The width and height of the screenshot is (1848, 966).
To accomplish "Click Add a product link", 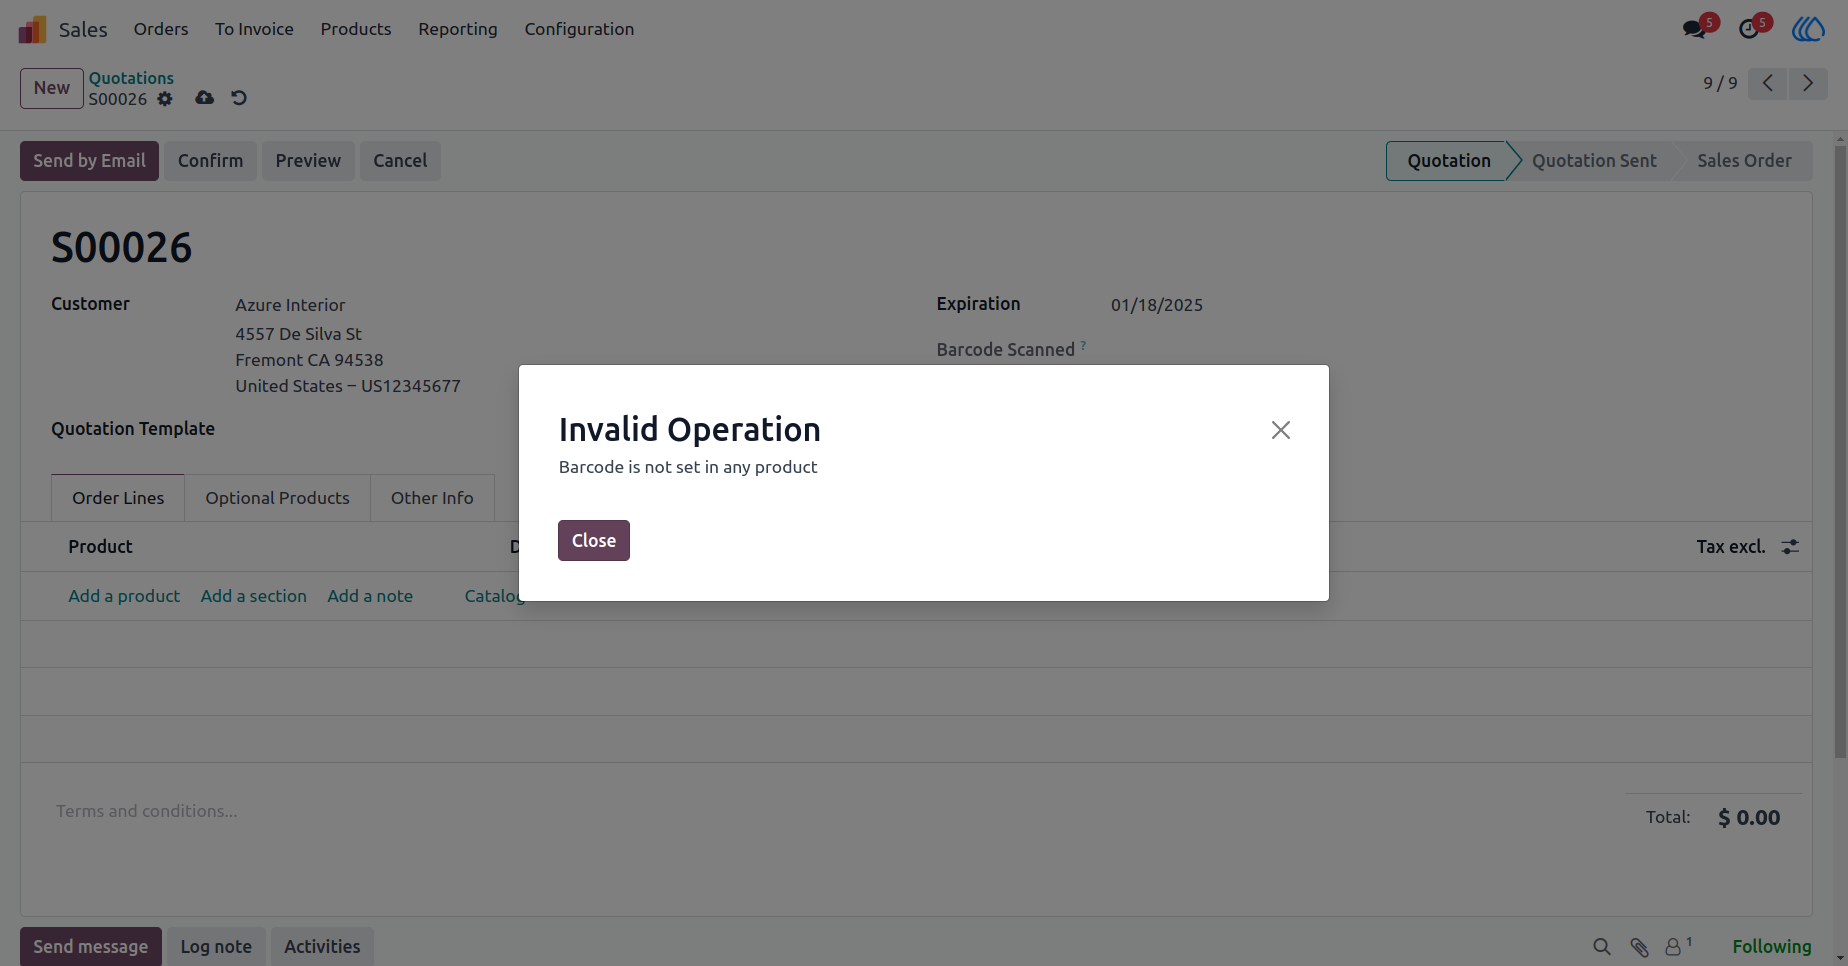I will [124, 596].
